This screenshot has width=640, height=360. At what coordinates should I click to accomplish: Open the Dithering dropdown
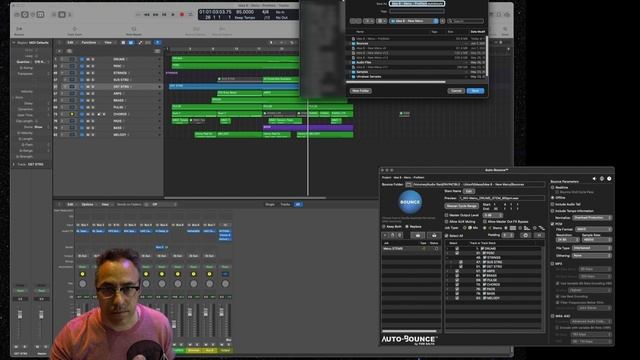[x=592, y=256]
